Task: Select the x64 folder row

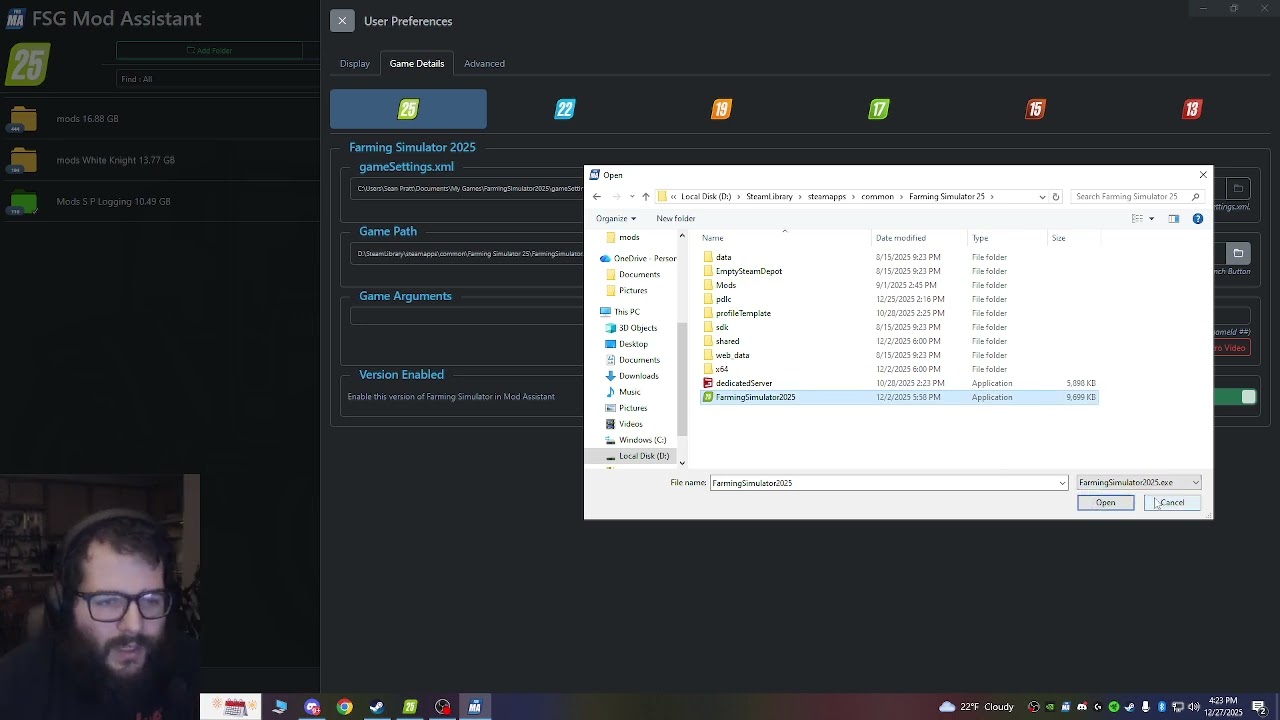Action: (899, 369)
